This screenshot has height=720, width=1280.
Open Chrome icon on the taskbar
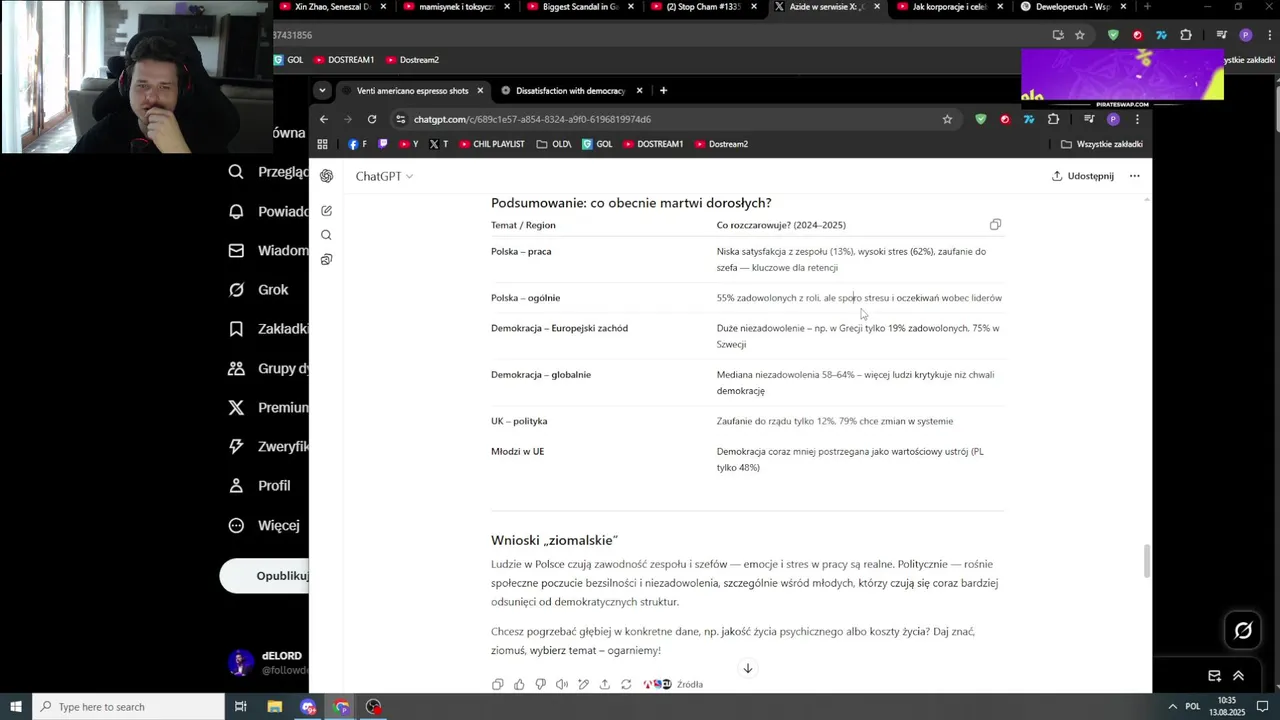click(342, 707)
